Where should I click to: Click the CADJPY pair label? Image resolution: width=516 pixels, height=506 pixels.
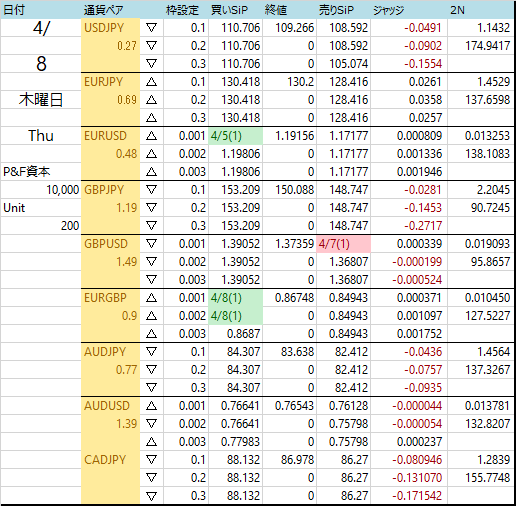pos(105,460)
